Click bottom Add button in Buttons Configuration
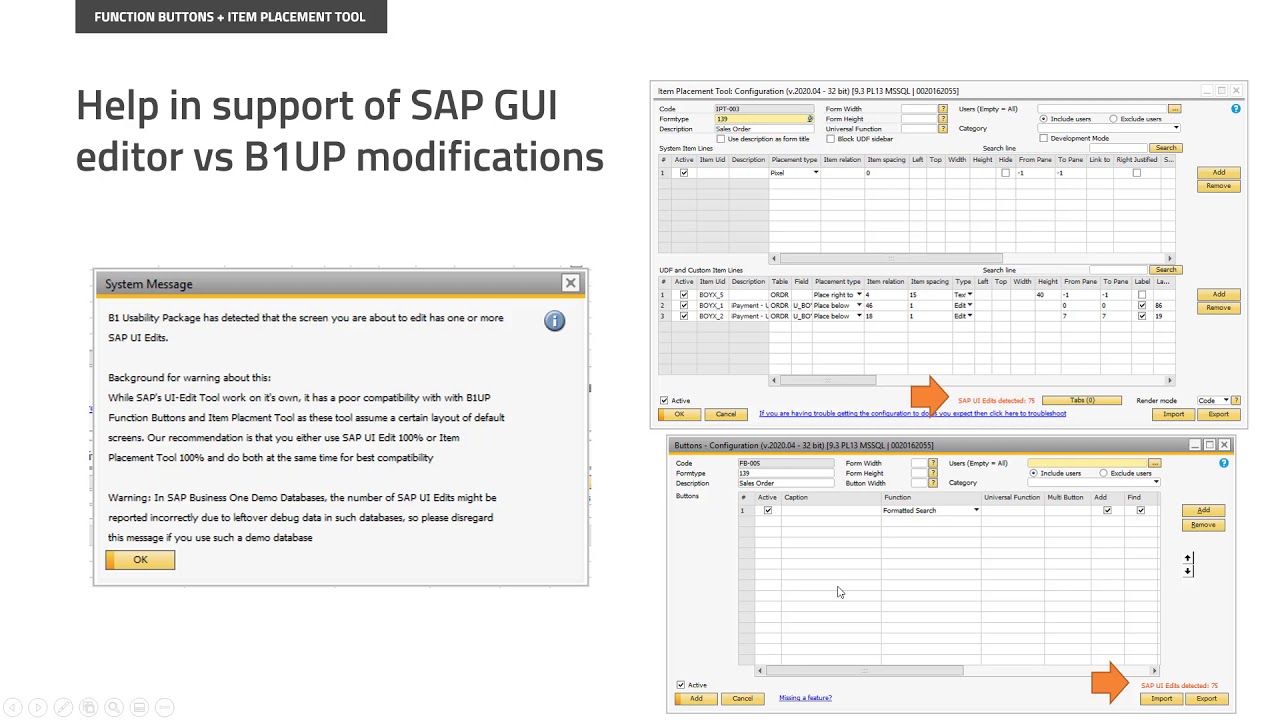This screenshot has width=1280, height=720. [x=696, y=698]
